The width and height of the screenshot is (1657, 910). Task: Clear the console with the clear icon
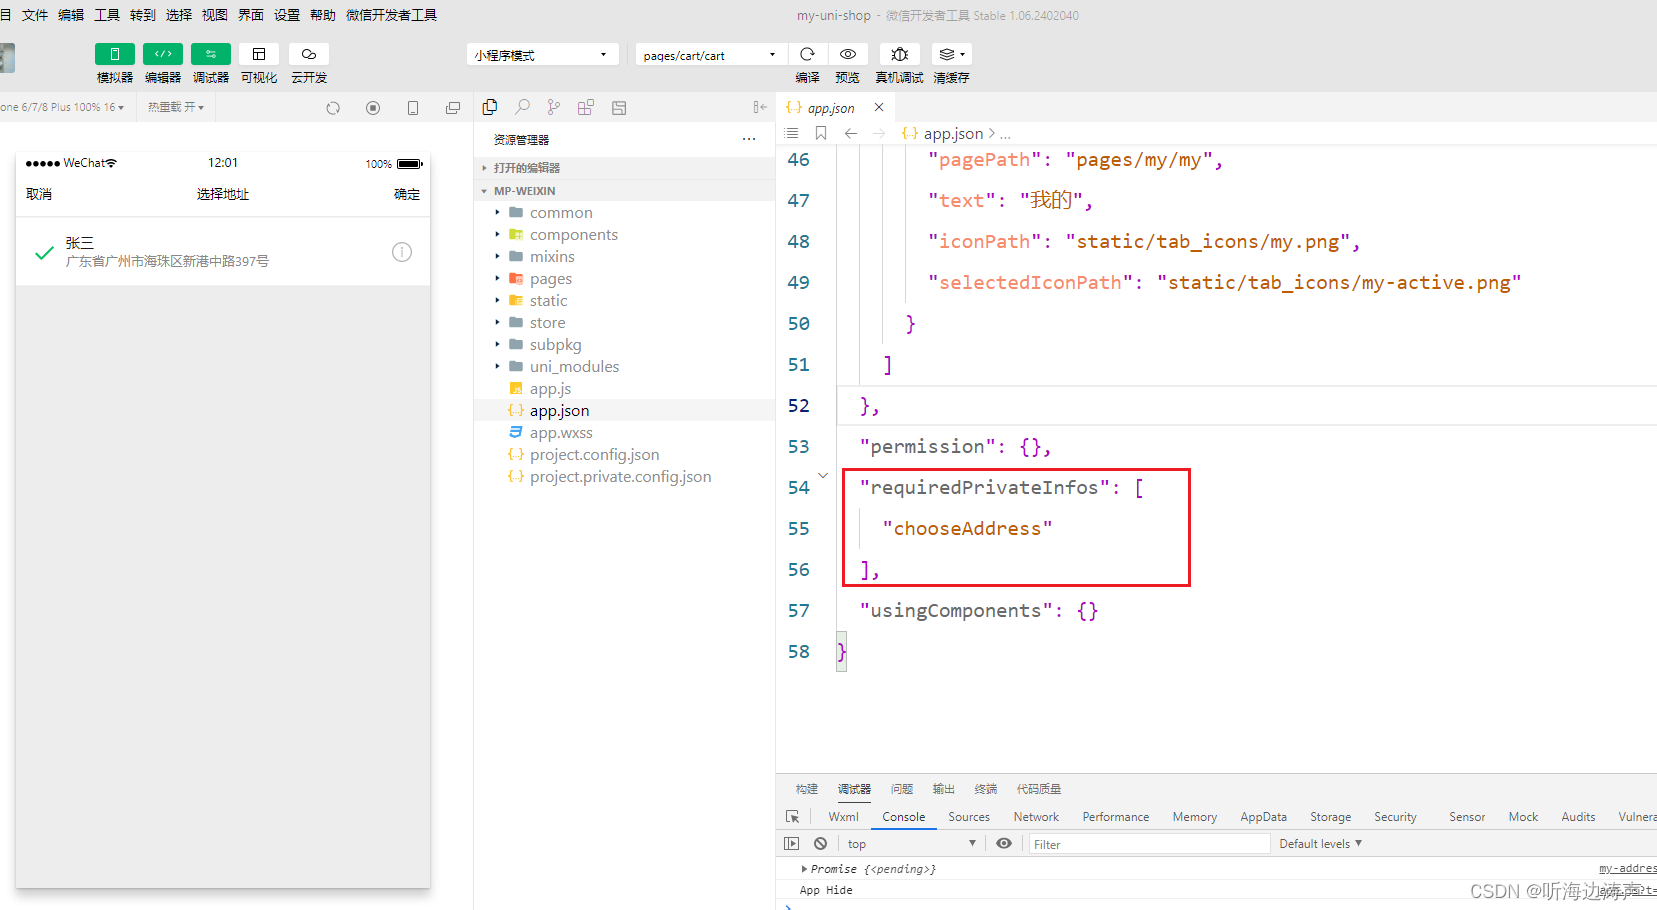[820, 843]
